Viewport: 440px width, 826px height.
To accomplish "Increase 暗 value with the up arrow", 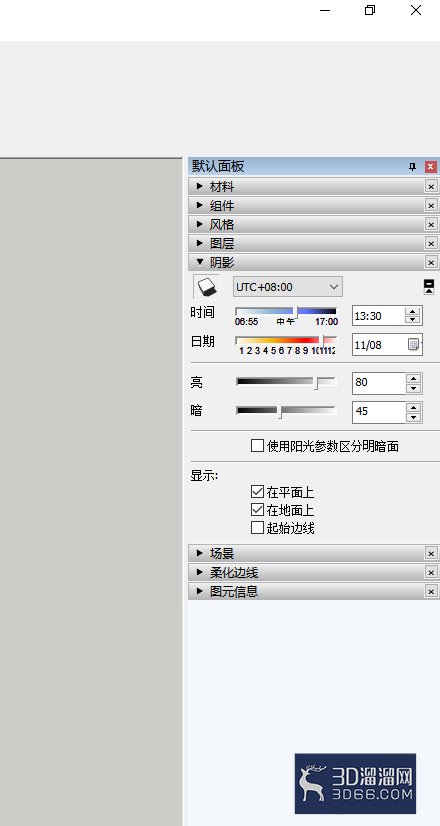I will (x=414, y=407).
